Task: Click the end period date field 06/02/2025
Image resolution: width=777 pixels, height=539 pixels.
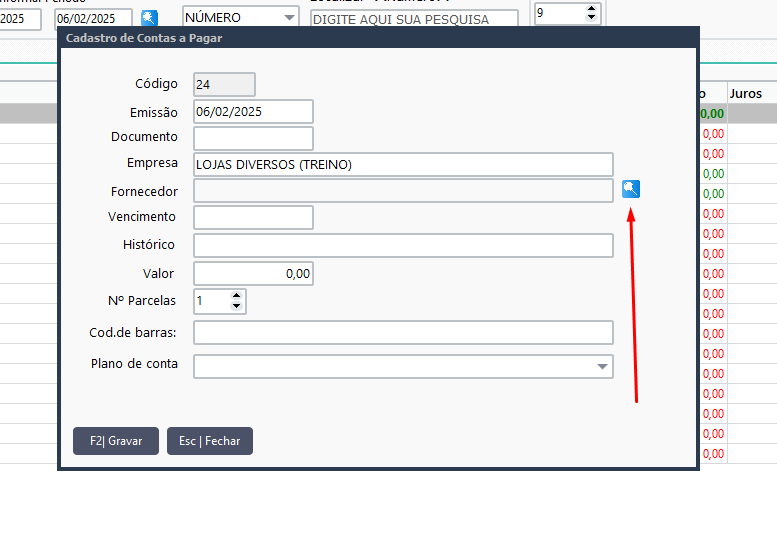Action: pyautogui.click(x=93, y=19)
